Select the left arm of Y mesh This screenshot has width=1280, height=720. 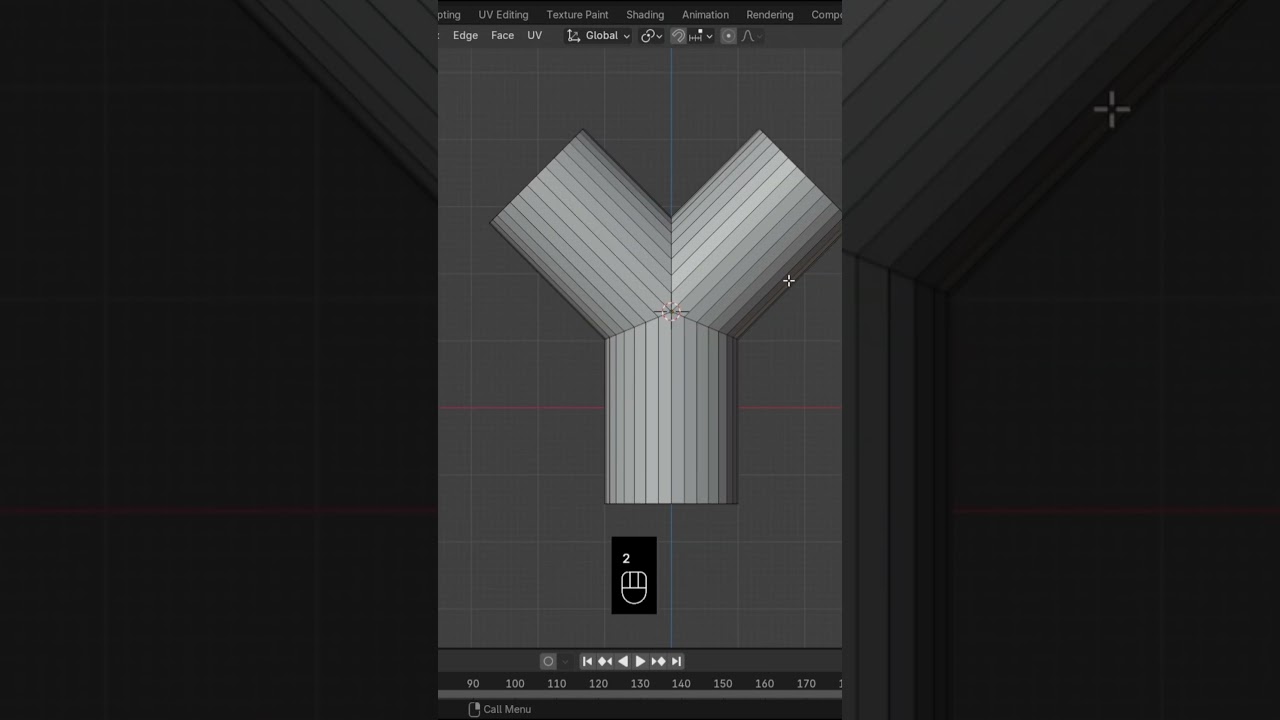[x=581, y=234]
